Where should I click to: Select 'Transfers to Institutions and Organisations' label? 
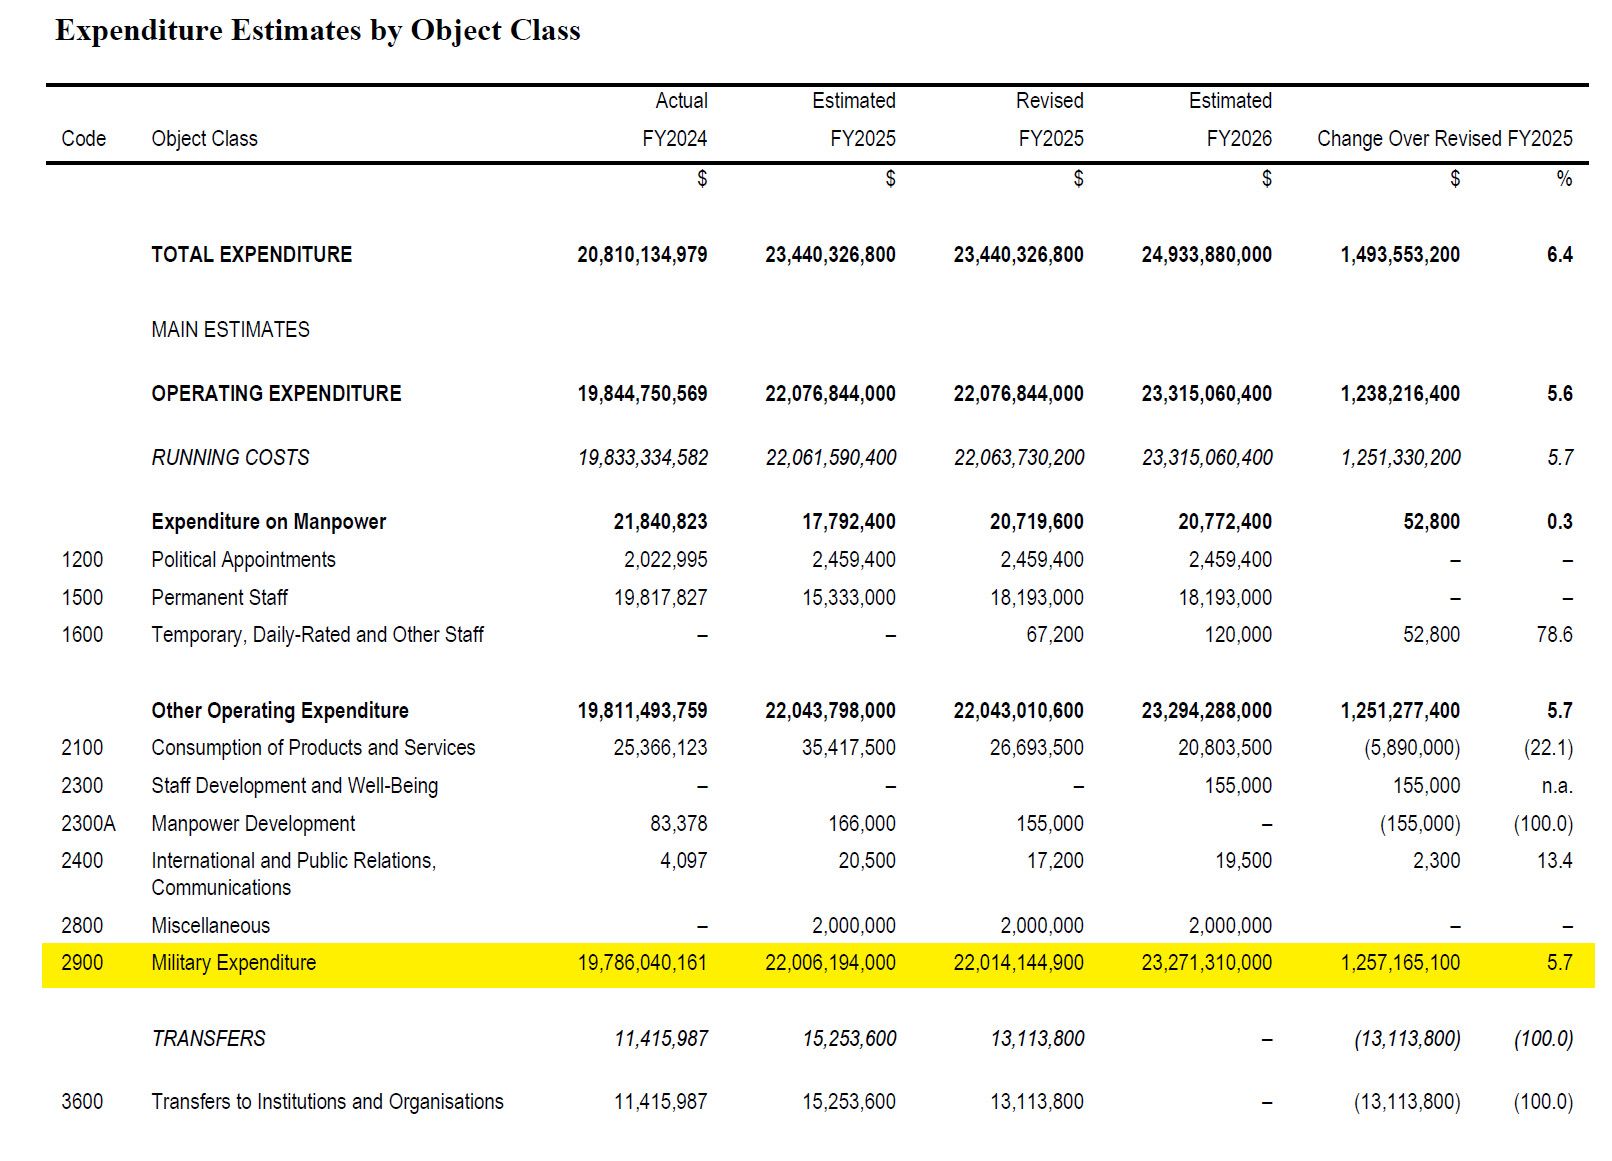(x=327, y=1101)
